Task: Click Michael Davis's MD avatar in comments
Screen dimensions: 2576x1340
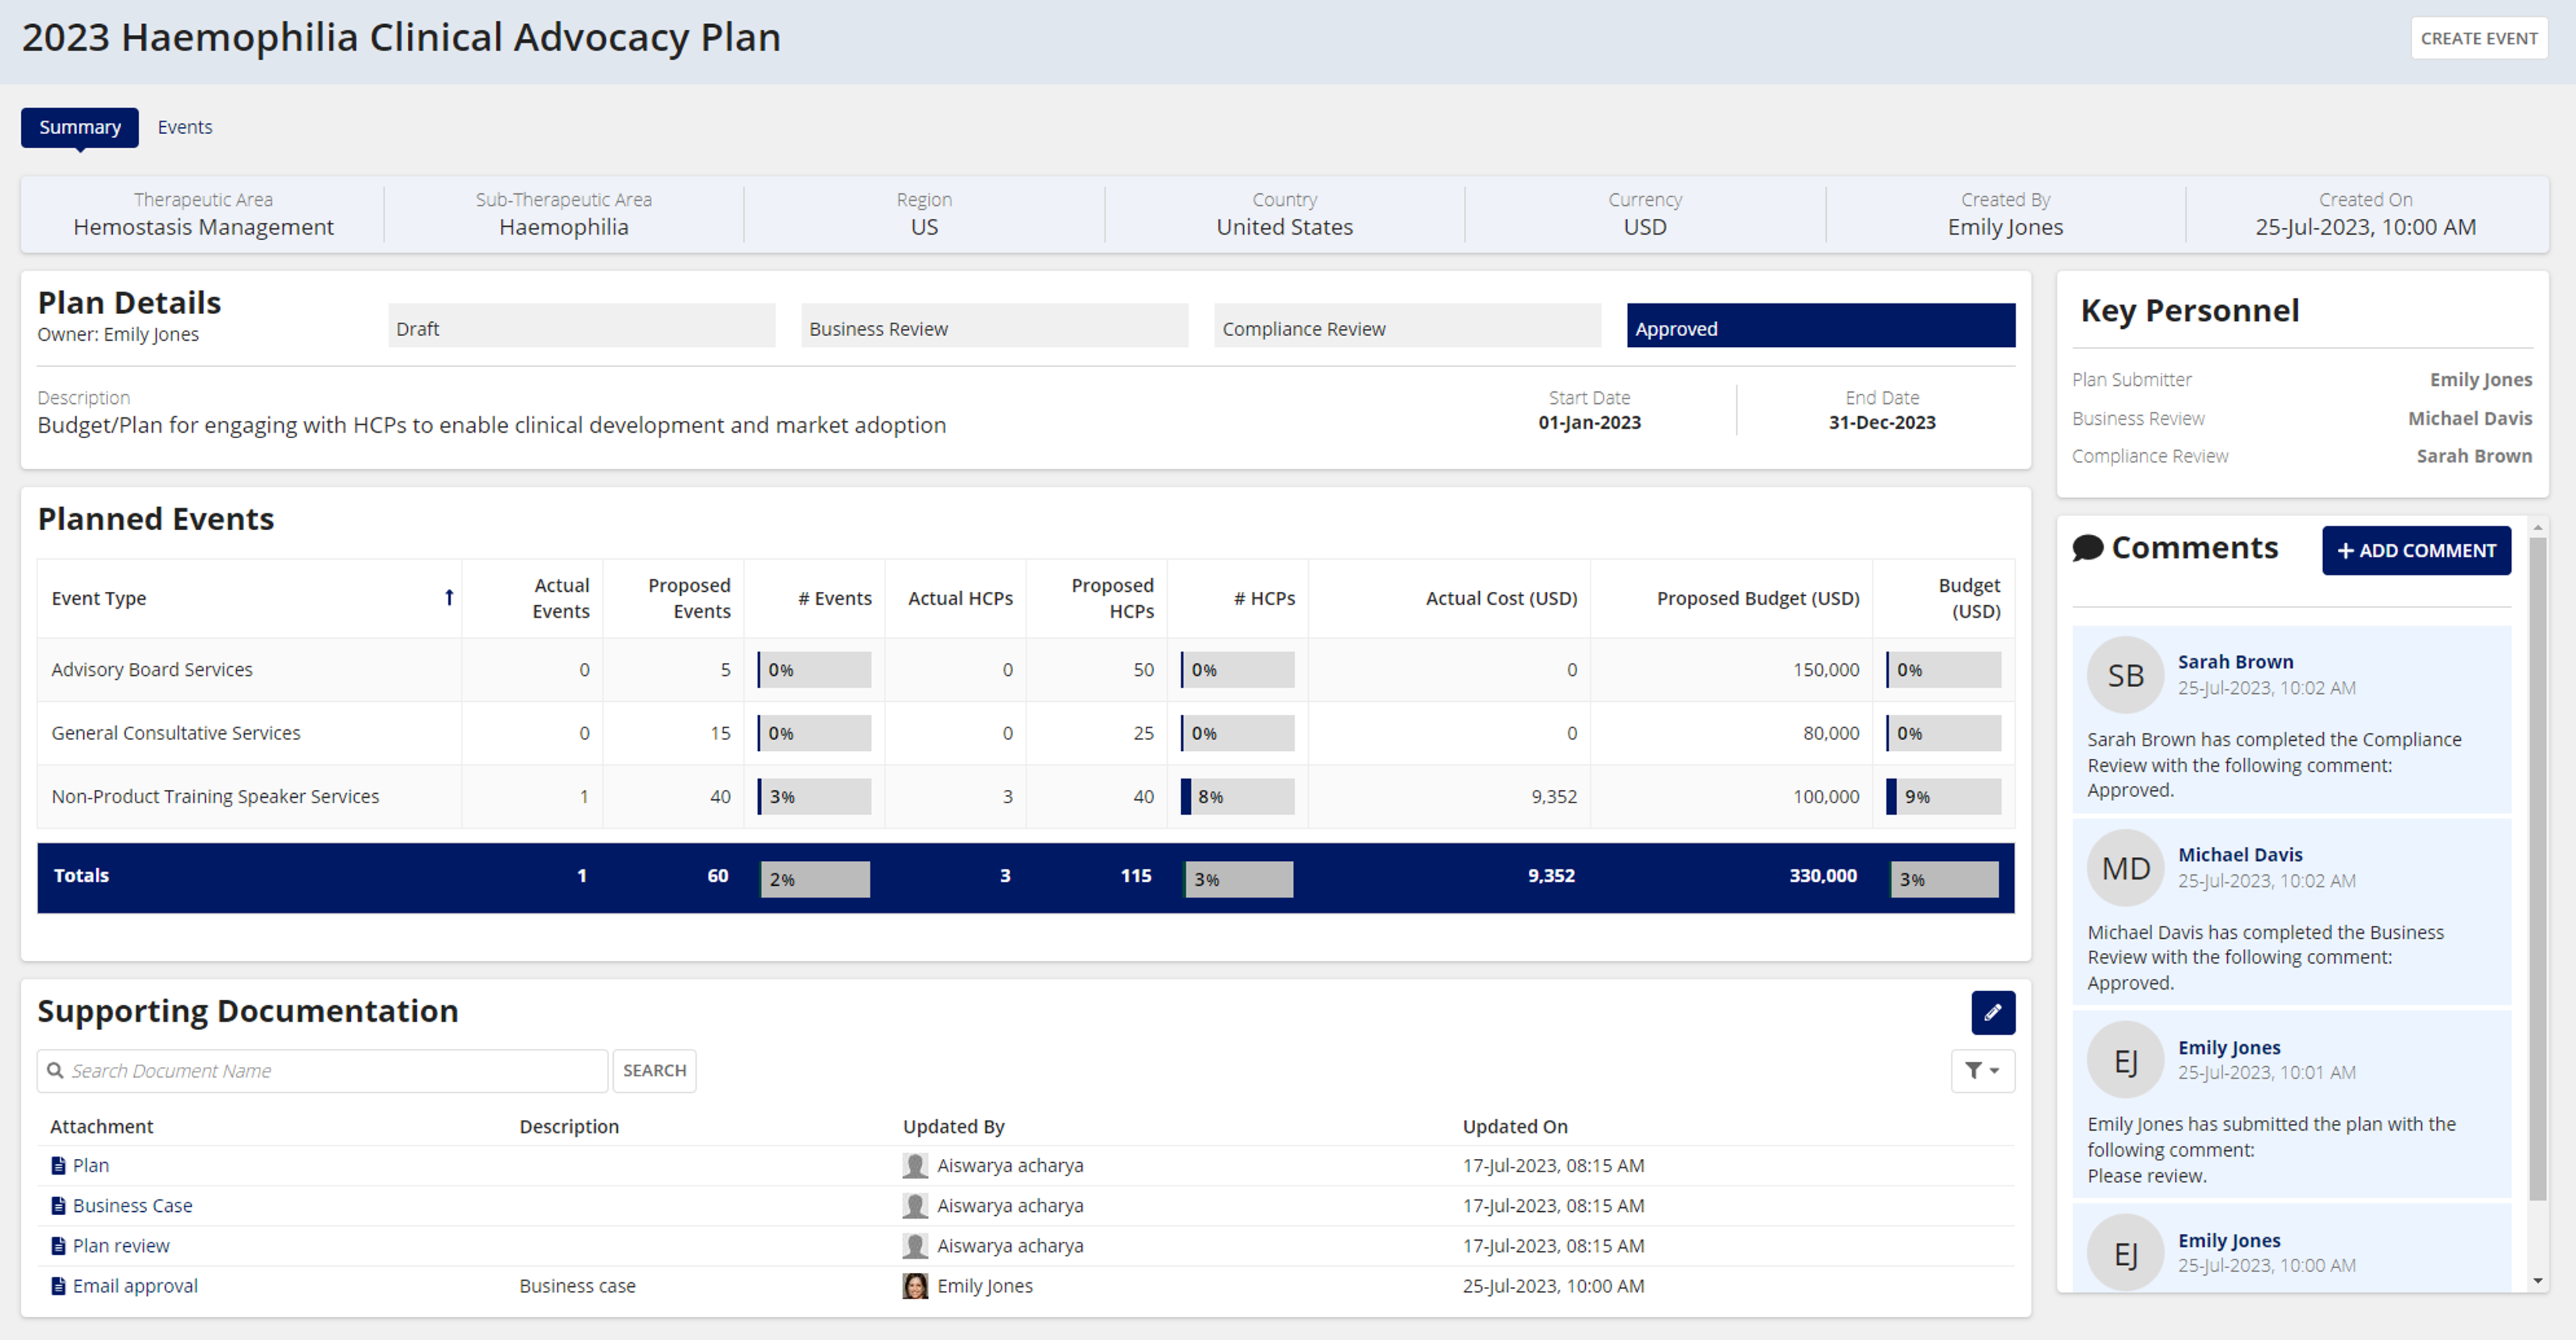Action: (x=2125, y=868)
